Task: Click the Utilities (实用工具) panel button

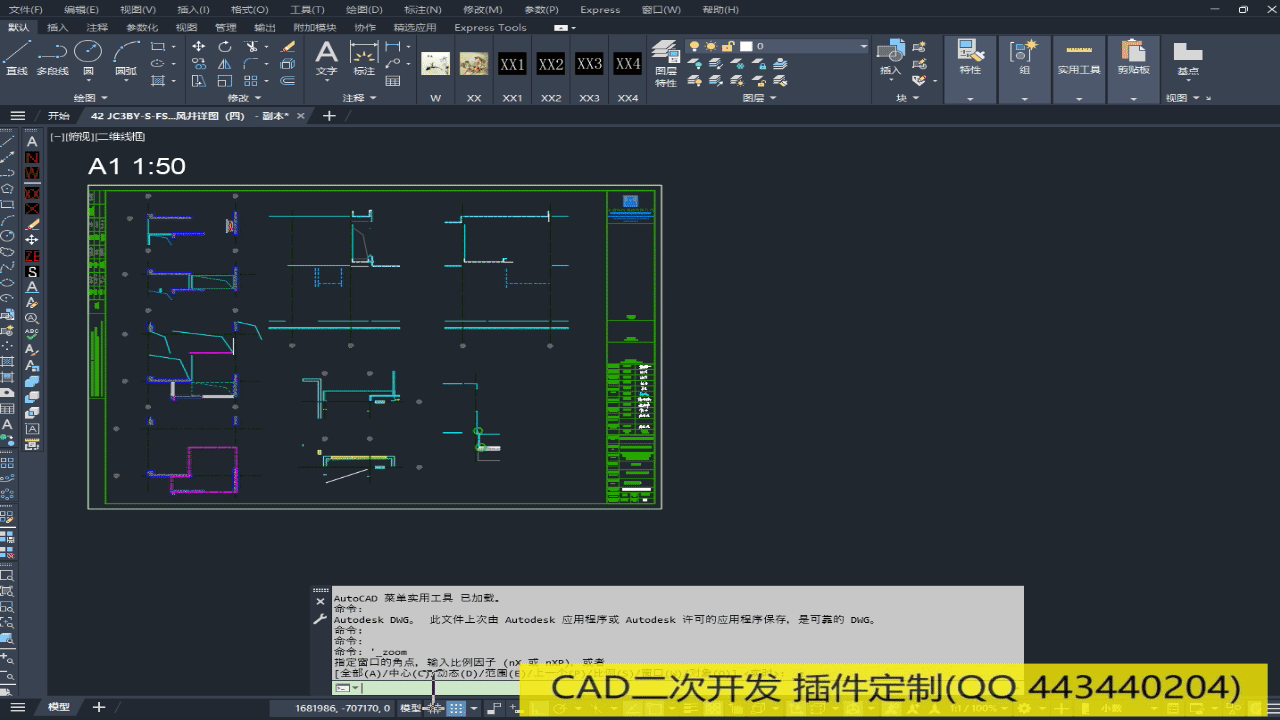Action: click(1078, 58)
